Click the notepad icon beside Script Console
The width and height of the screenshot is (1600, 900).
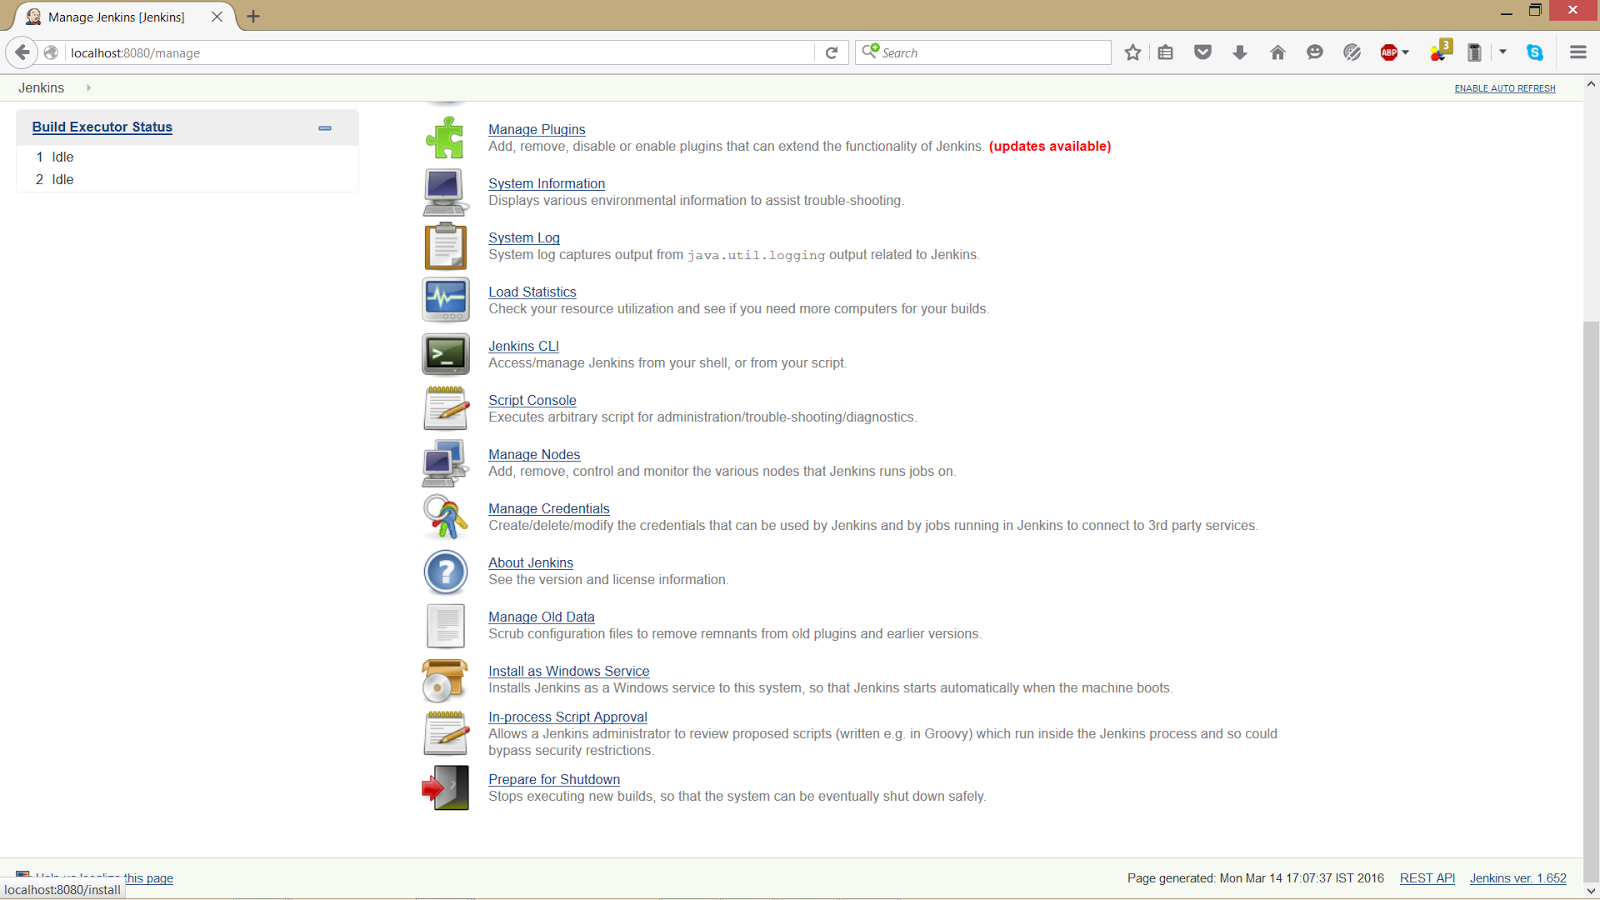pyautogui.click(x=445, y=408)
